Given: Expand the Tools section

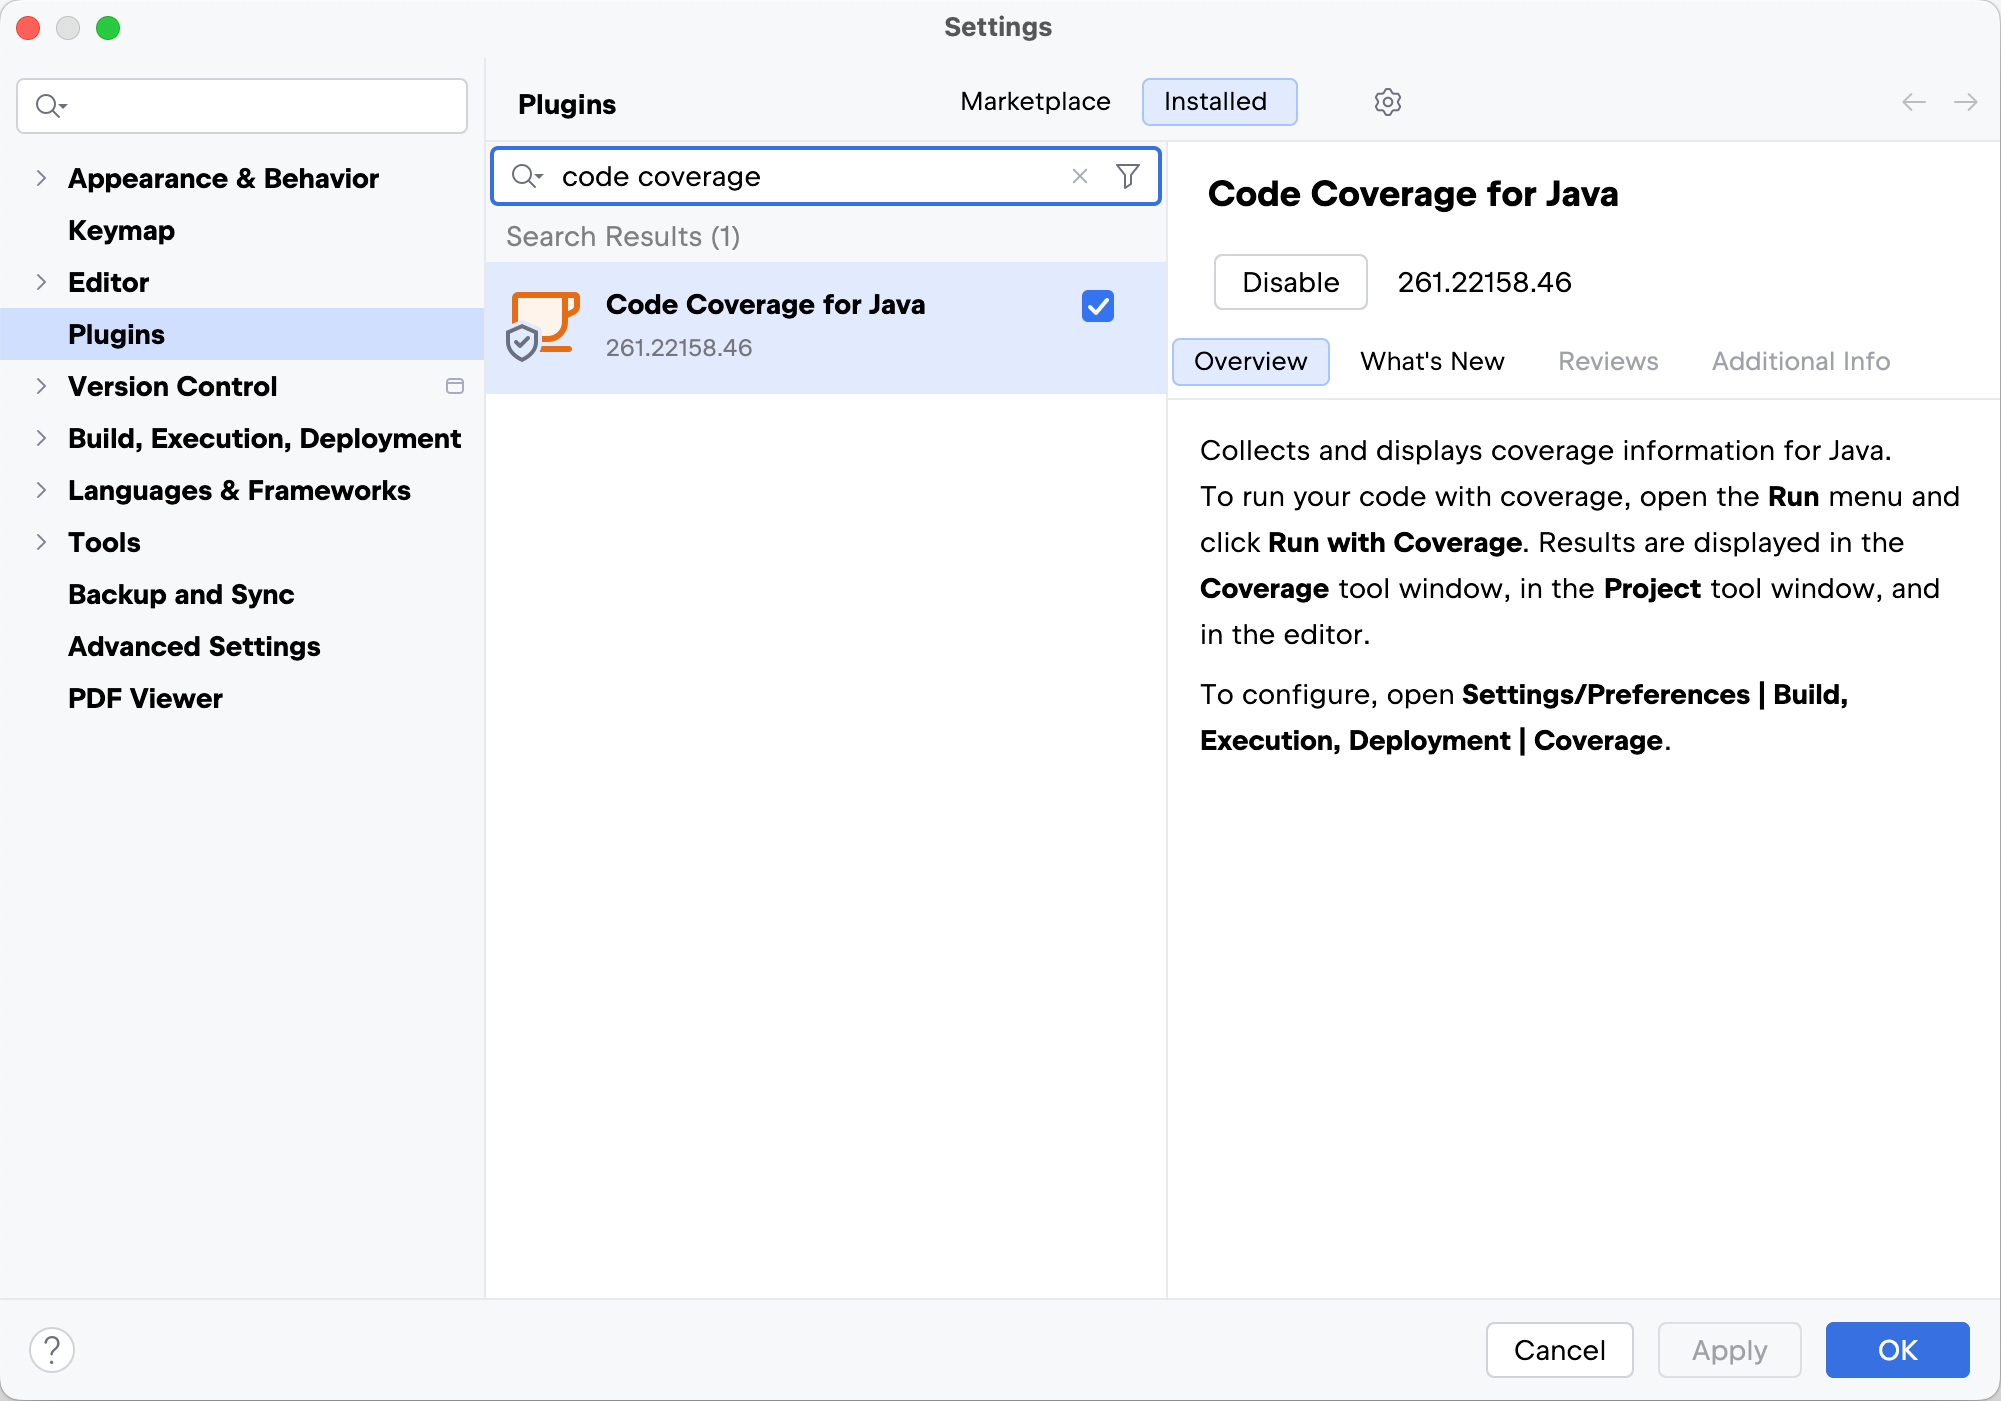Looking at the screenshot, I should (x=41, y=542).
